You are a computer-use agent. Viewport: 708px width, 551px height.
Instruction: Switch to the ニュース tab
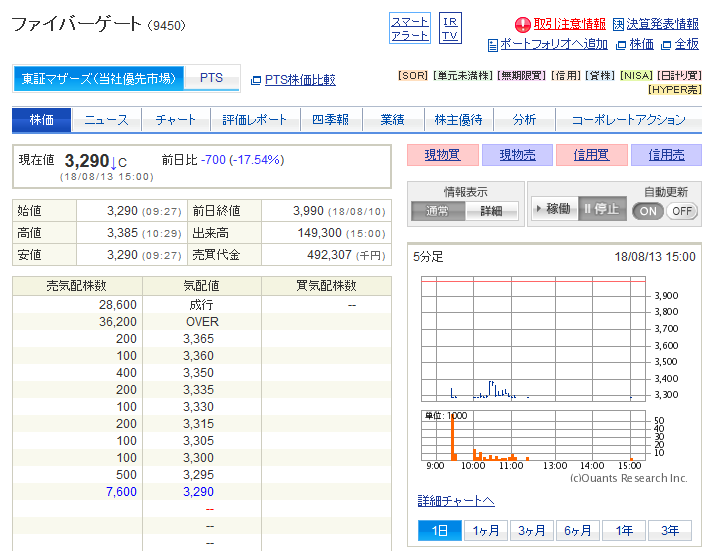click(x=106, y=120)
